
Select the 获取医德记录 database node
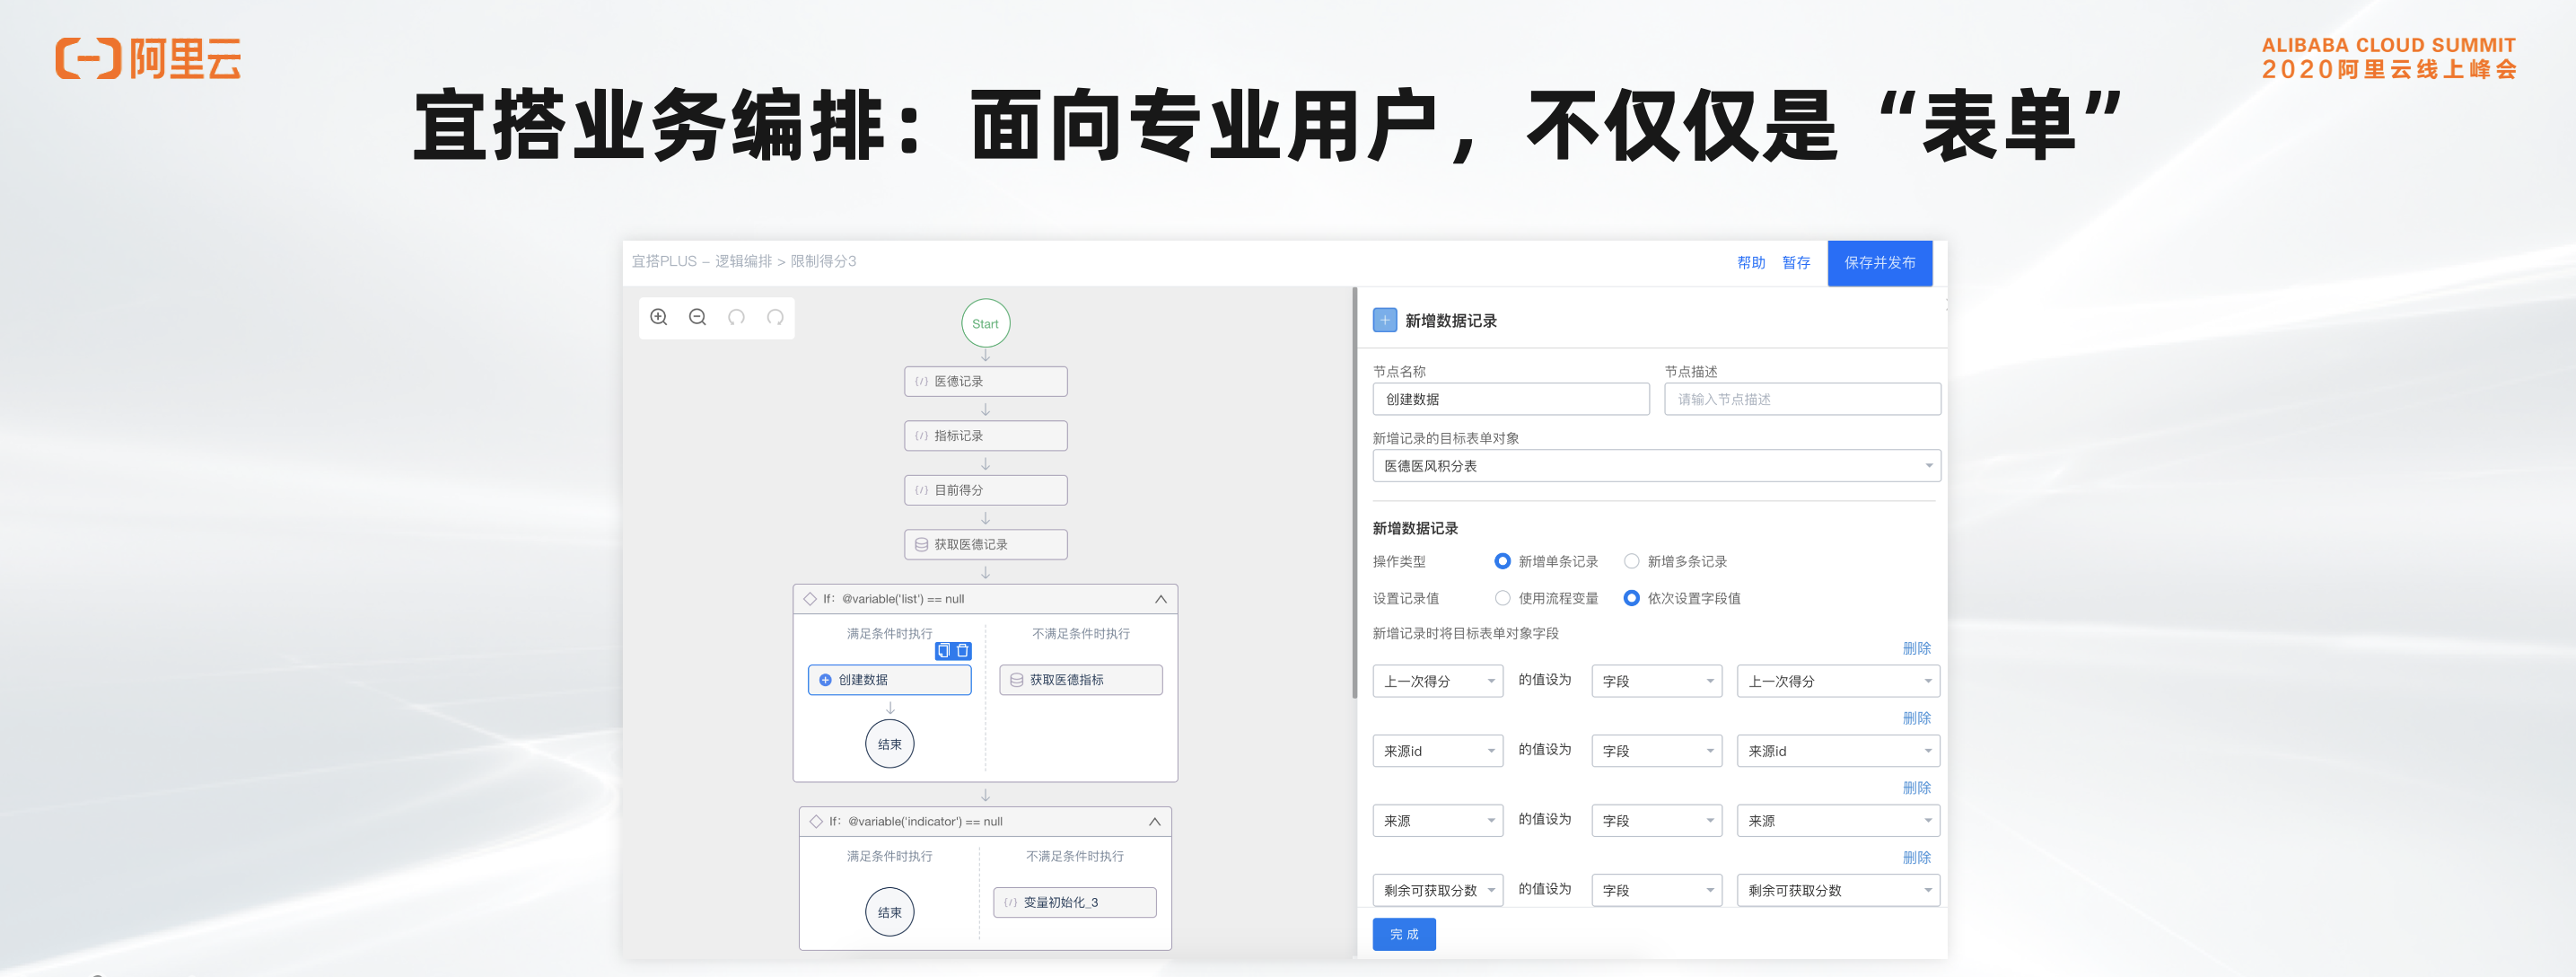click(985, 544)
